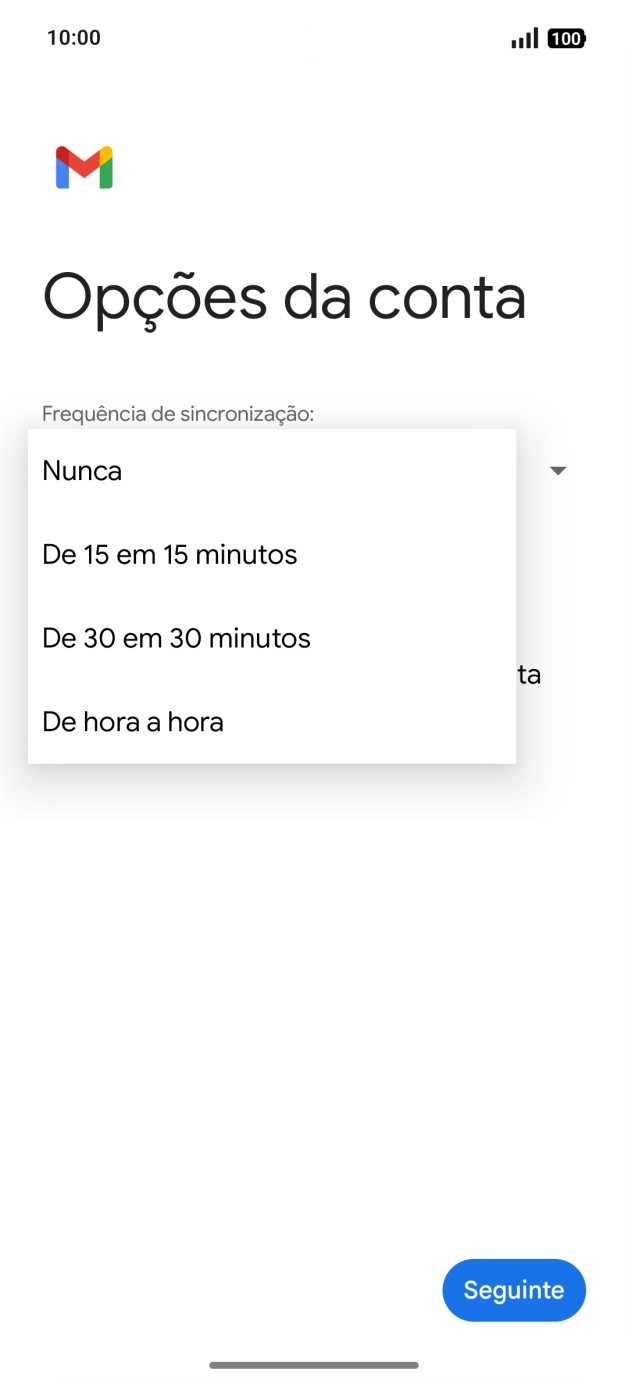Select 'De 30 em 30 minutos' from list
Screen dimensions: 628x1381
(x=175, y=638)
